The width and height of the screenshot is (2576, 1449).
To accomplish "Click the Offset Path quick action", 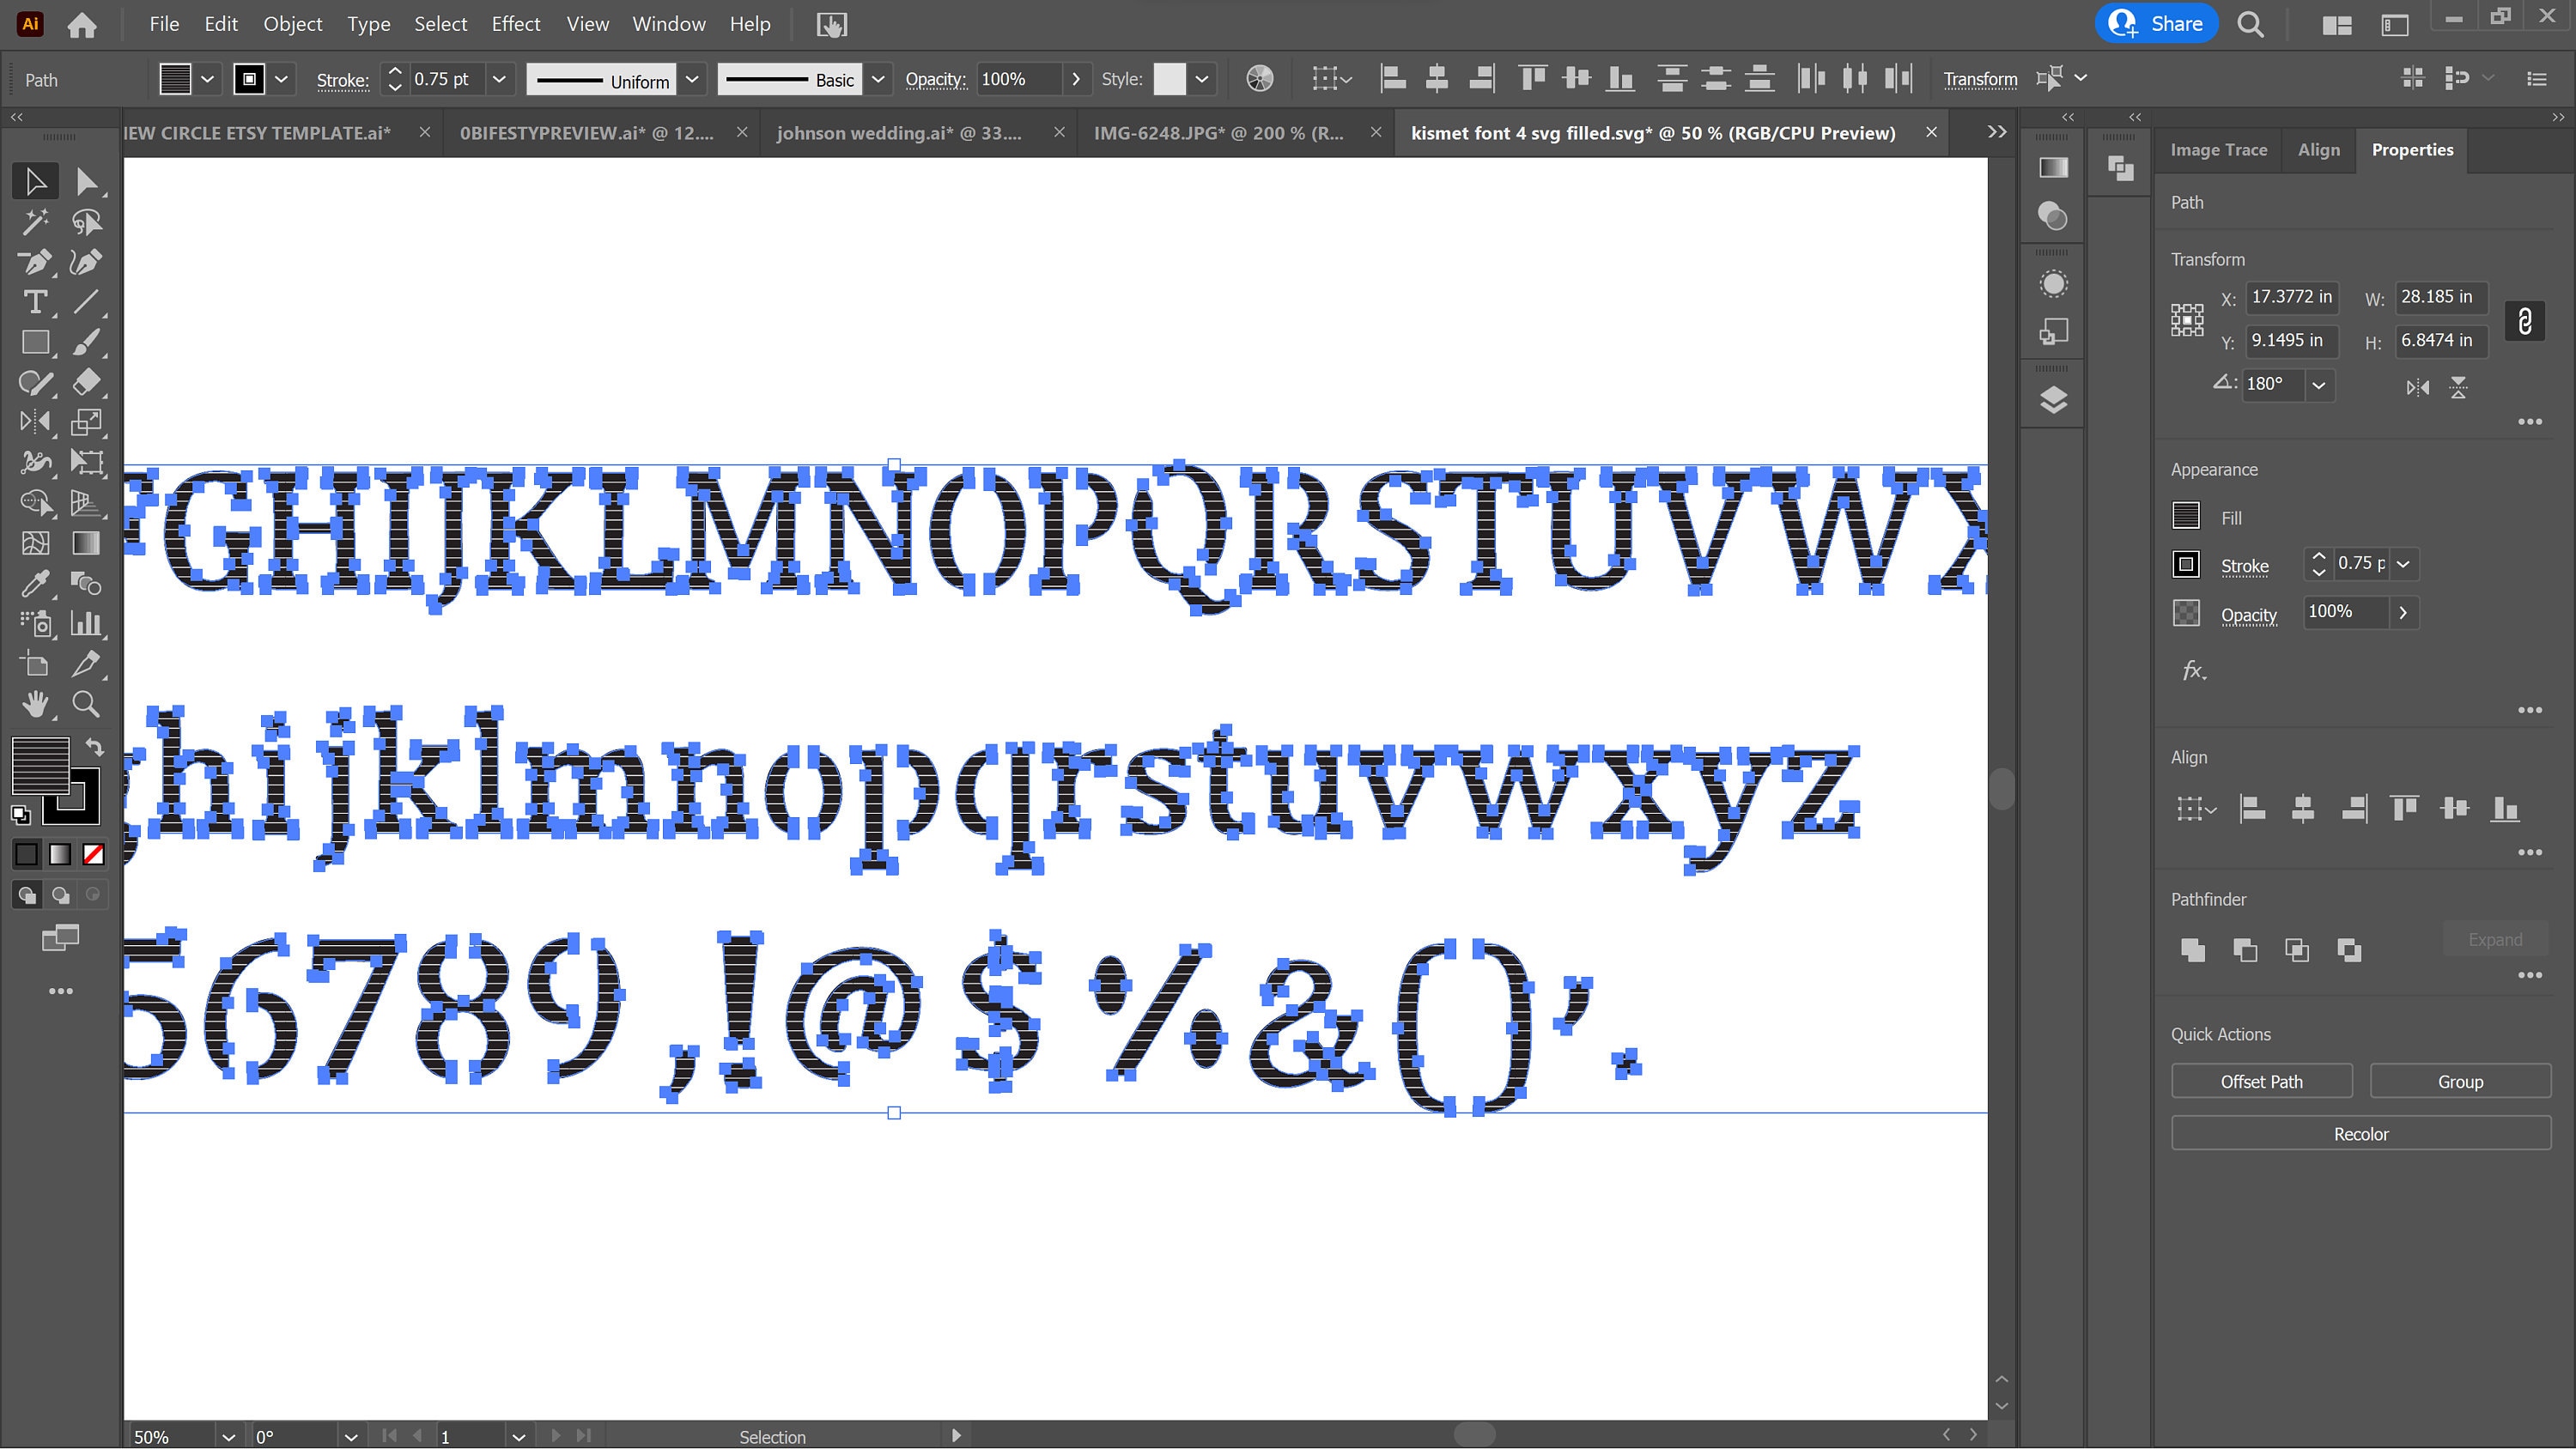I will [x=2261, y=1081].
